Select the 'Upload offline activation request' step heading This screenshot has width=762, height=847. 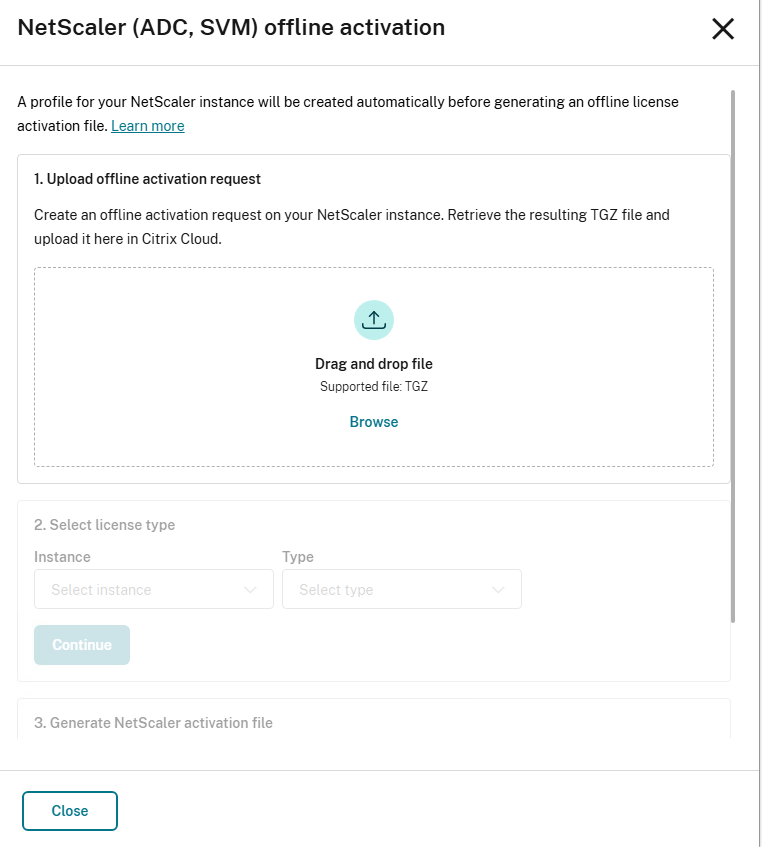pyautogui.click(x=147, y=179)
